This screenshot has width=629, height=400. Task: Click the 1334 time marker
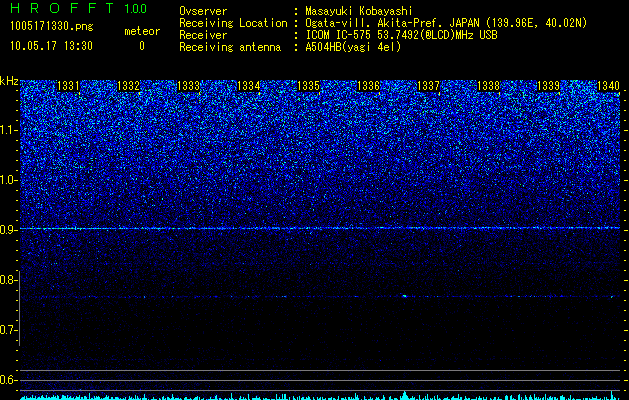click(x=248, y=86)
